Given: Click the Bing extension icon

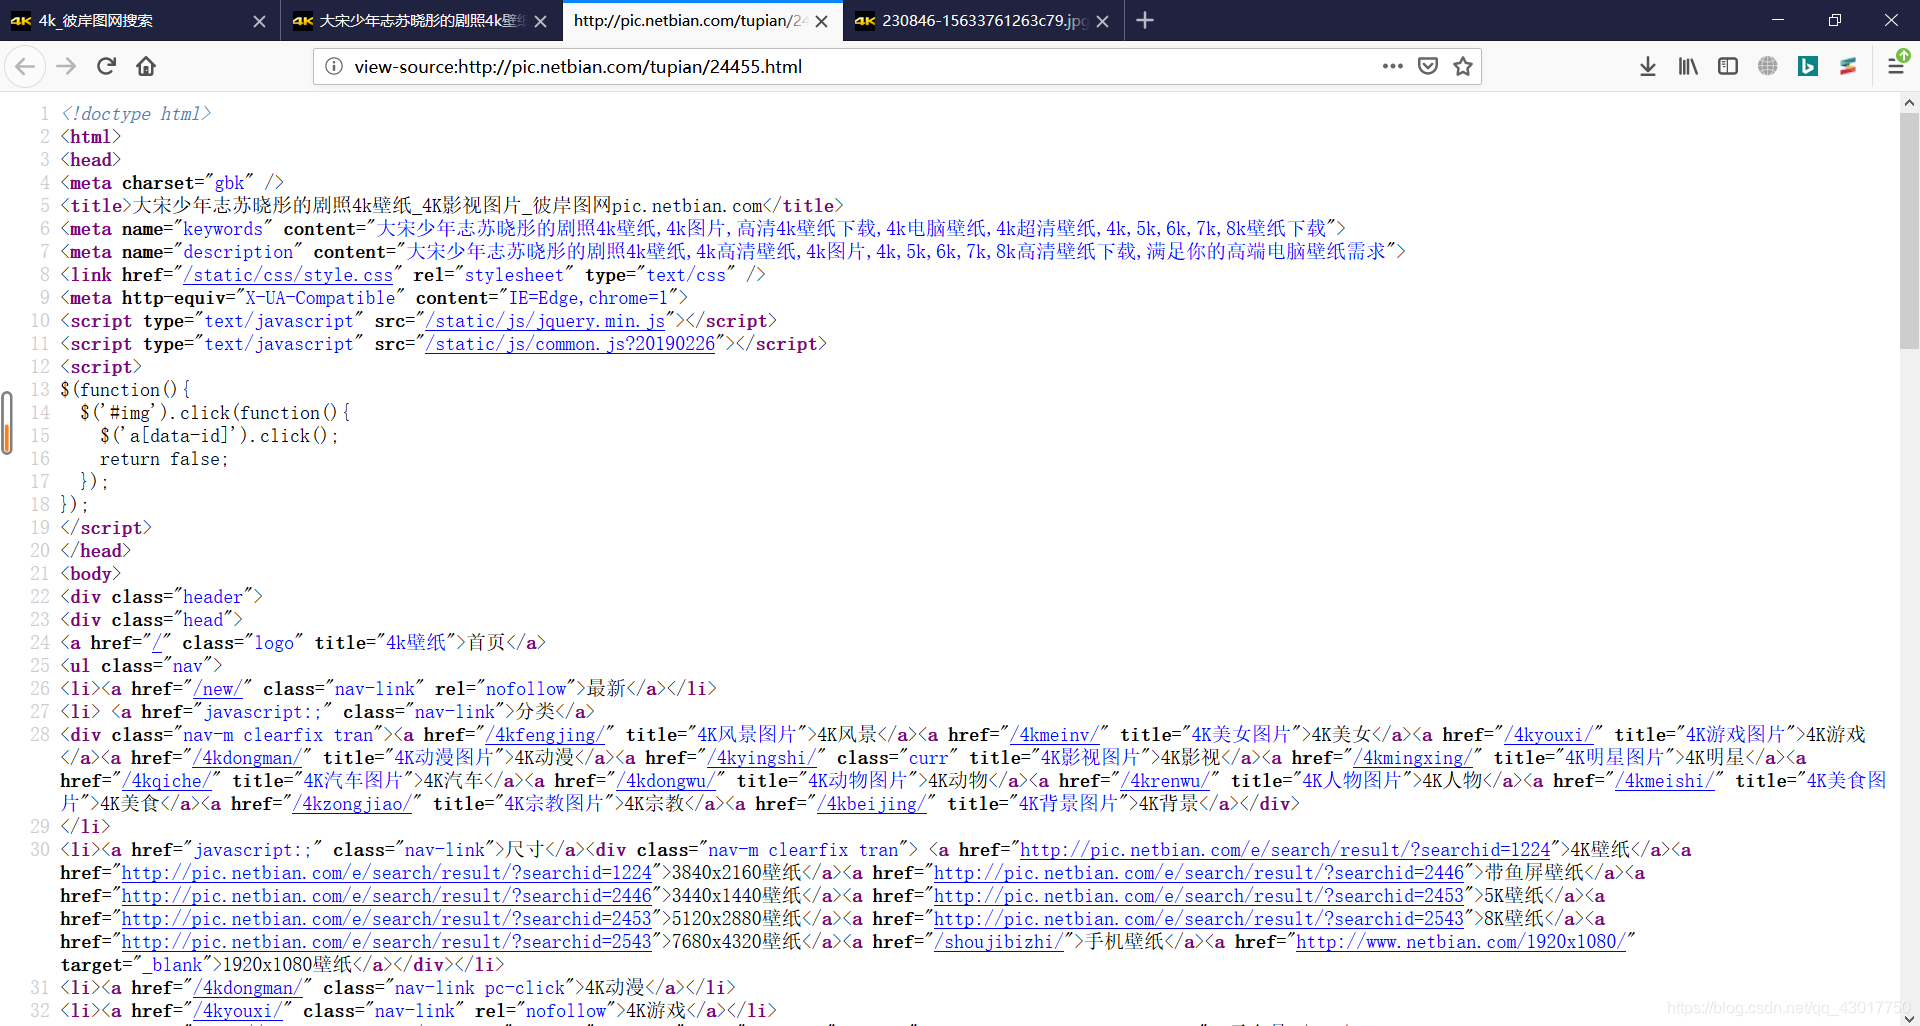Looking at the screenshot, I should 1808,66.
